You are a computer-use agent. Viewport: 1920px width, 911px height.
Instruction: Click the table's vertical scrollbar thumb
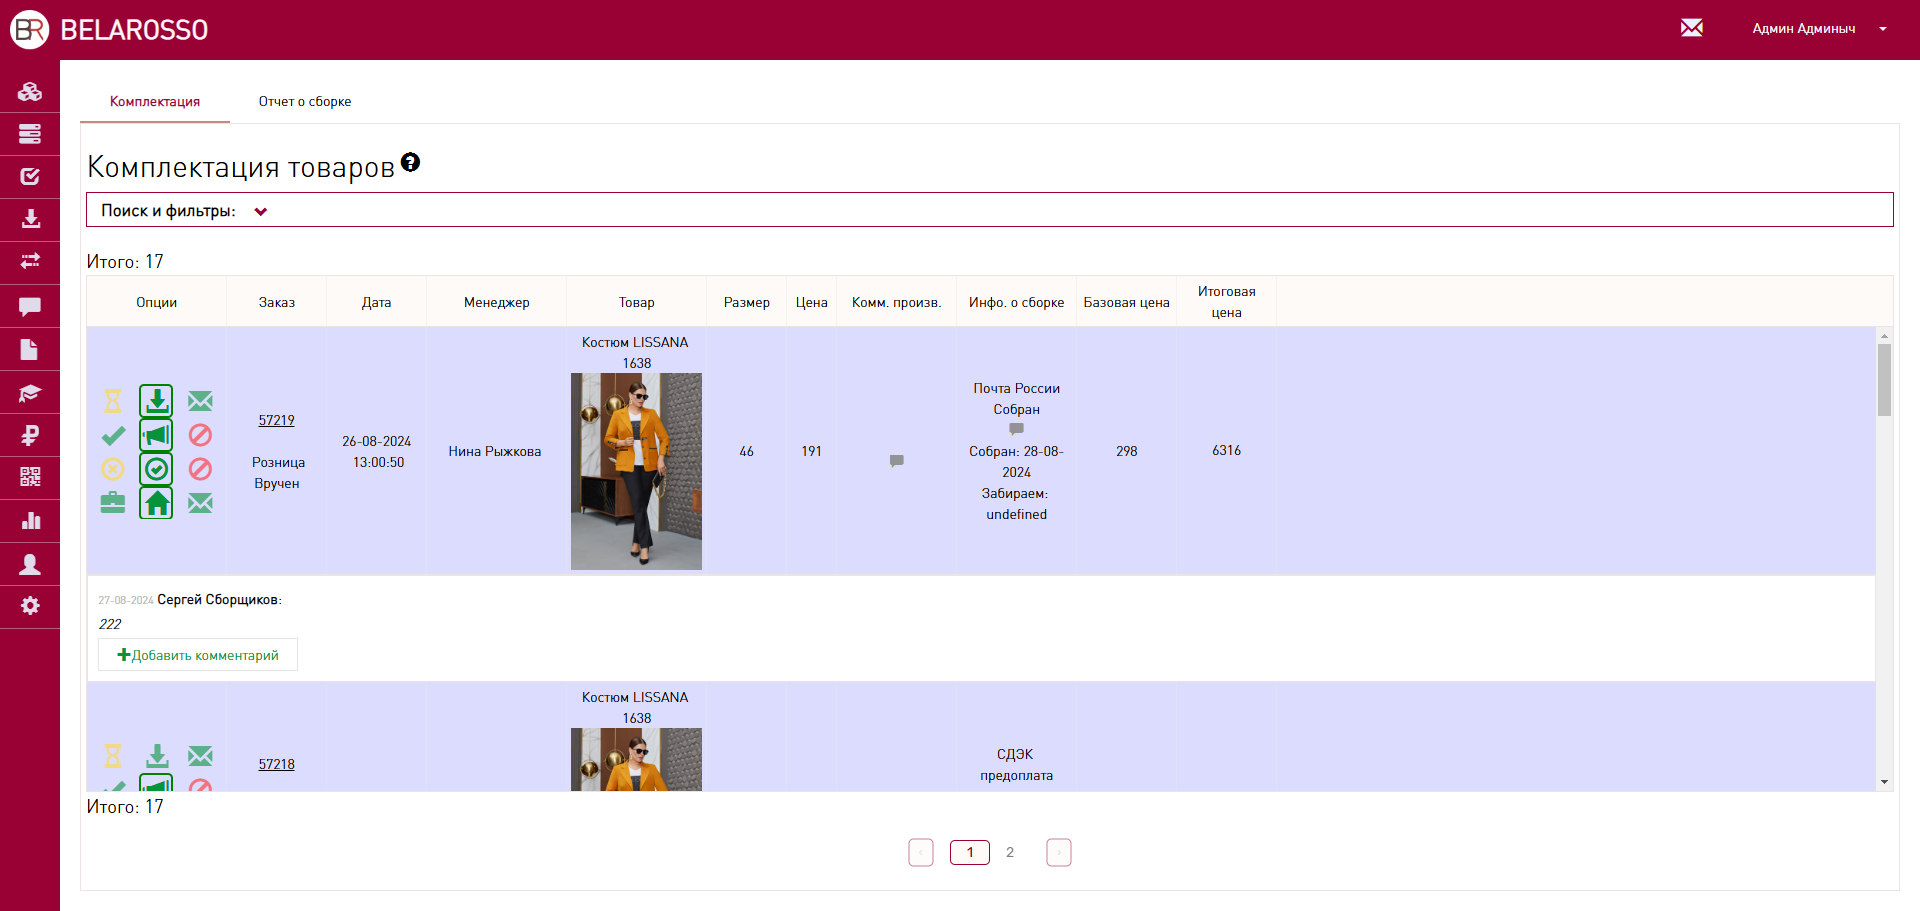1884,380
